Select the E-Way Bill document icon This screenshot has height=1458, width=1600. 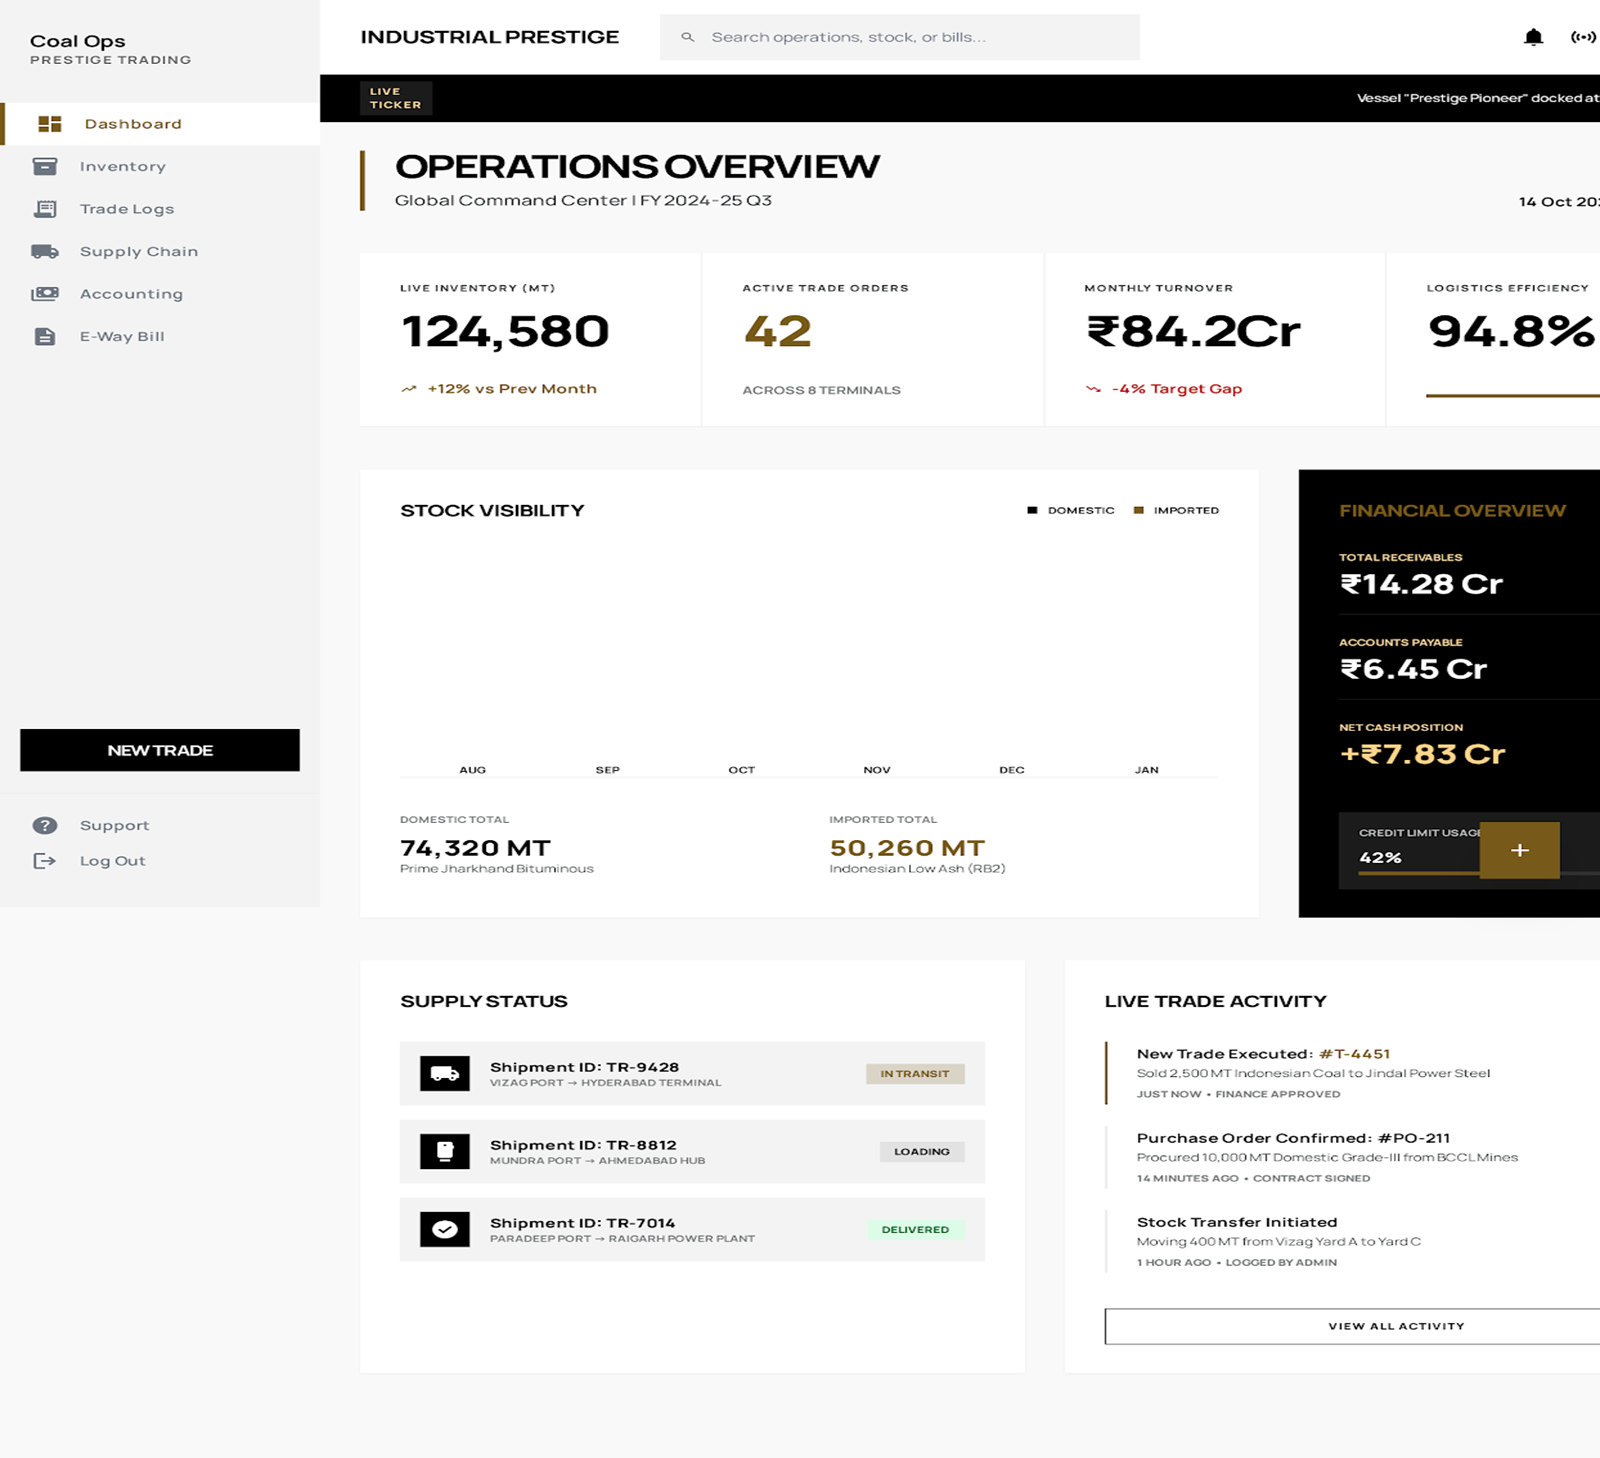tap(45, 336)
